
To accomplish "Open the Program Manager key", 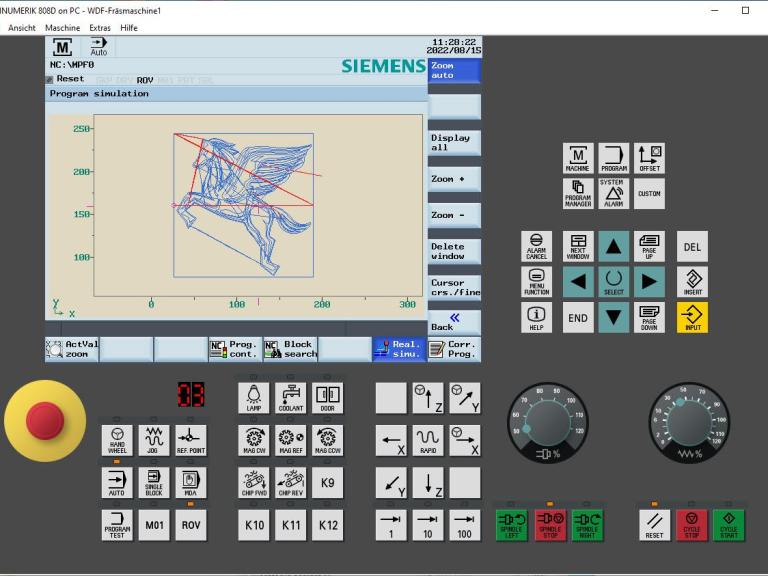I will point(578,193).
